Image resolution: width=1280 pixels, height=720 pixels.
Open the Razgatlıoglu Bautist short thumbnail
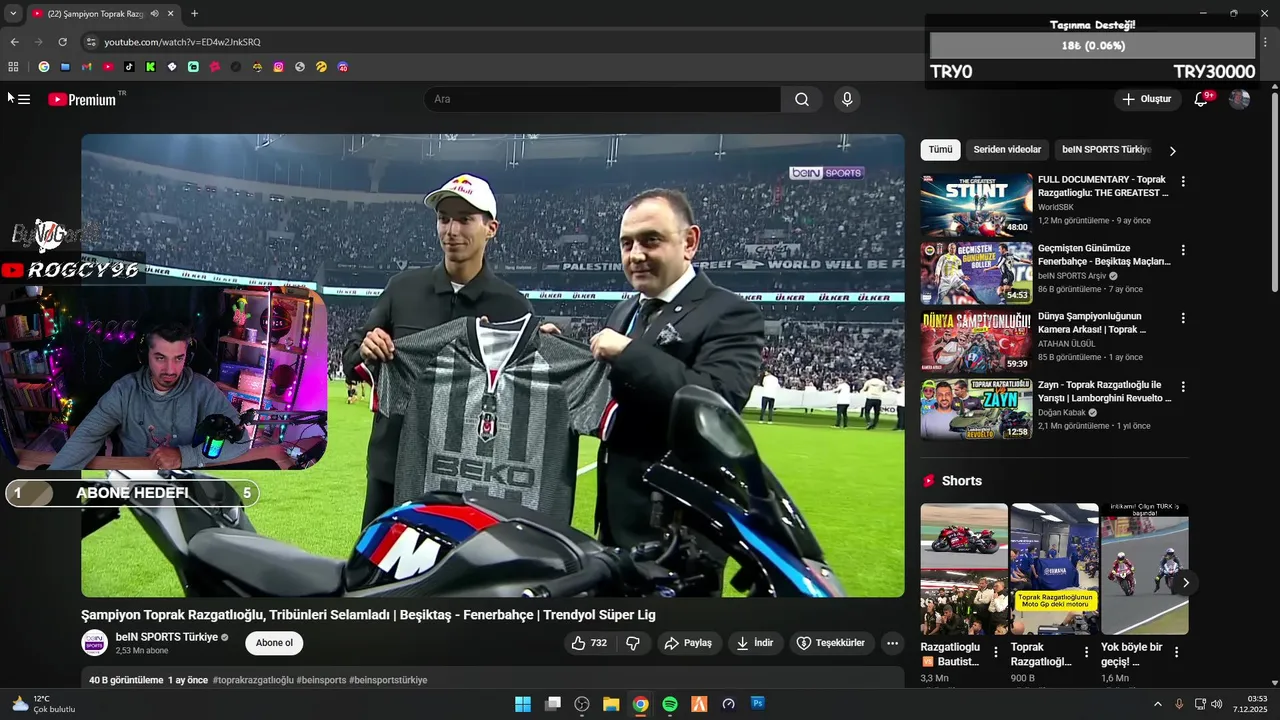(x=964, y=569)
